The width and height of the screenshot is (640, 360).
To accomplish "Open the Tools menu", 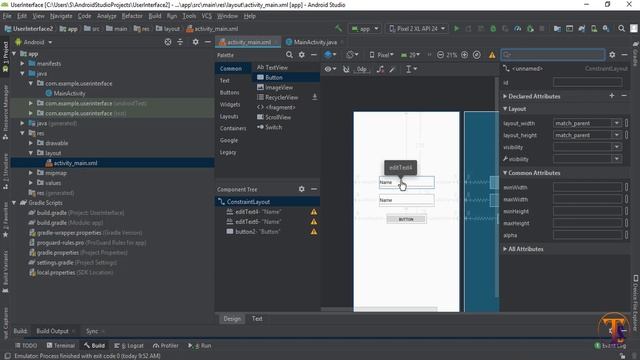I will (x=189, y=16).
